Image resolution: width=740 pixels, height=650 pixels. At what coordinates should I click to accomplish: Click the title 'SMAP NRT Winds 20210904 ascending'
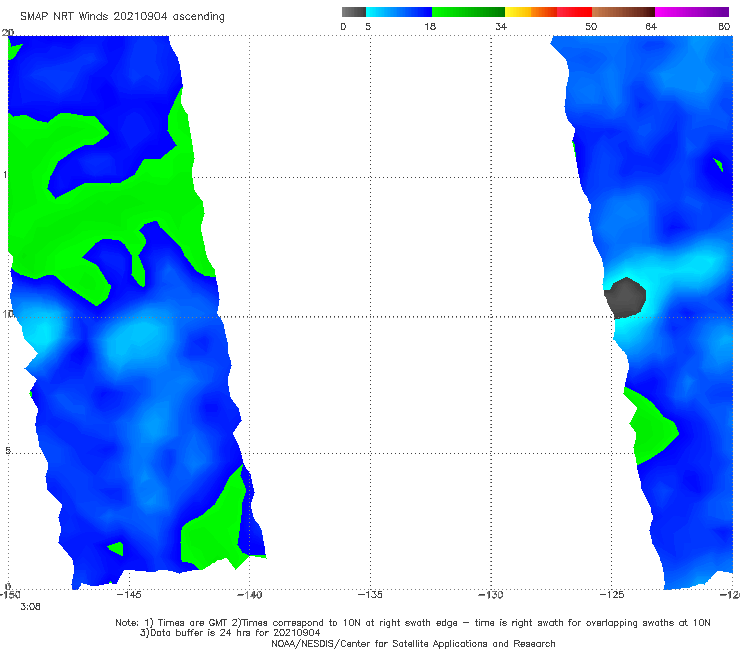(122, 16)
